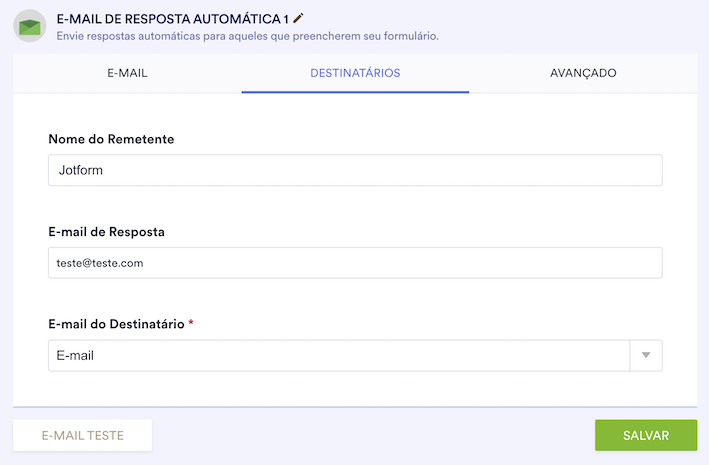Click the green envelope autoresponder icon
Image resolution: width=709 pixels, height=465 pixels.
tap(29, 25)
